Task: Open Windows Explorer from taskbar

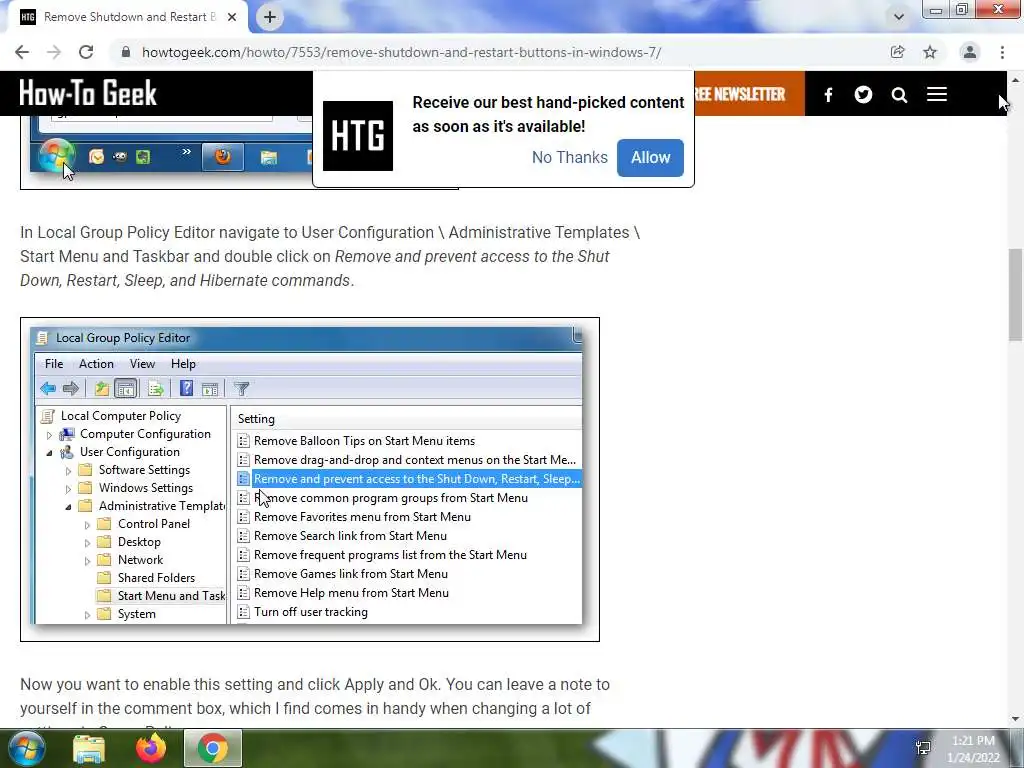Action: click(x=89, y=749)
